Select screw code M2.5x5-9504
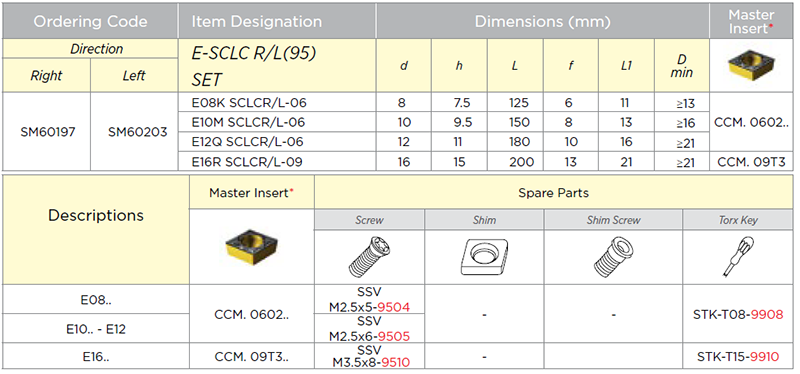 click(369, 307)
